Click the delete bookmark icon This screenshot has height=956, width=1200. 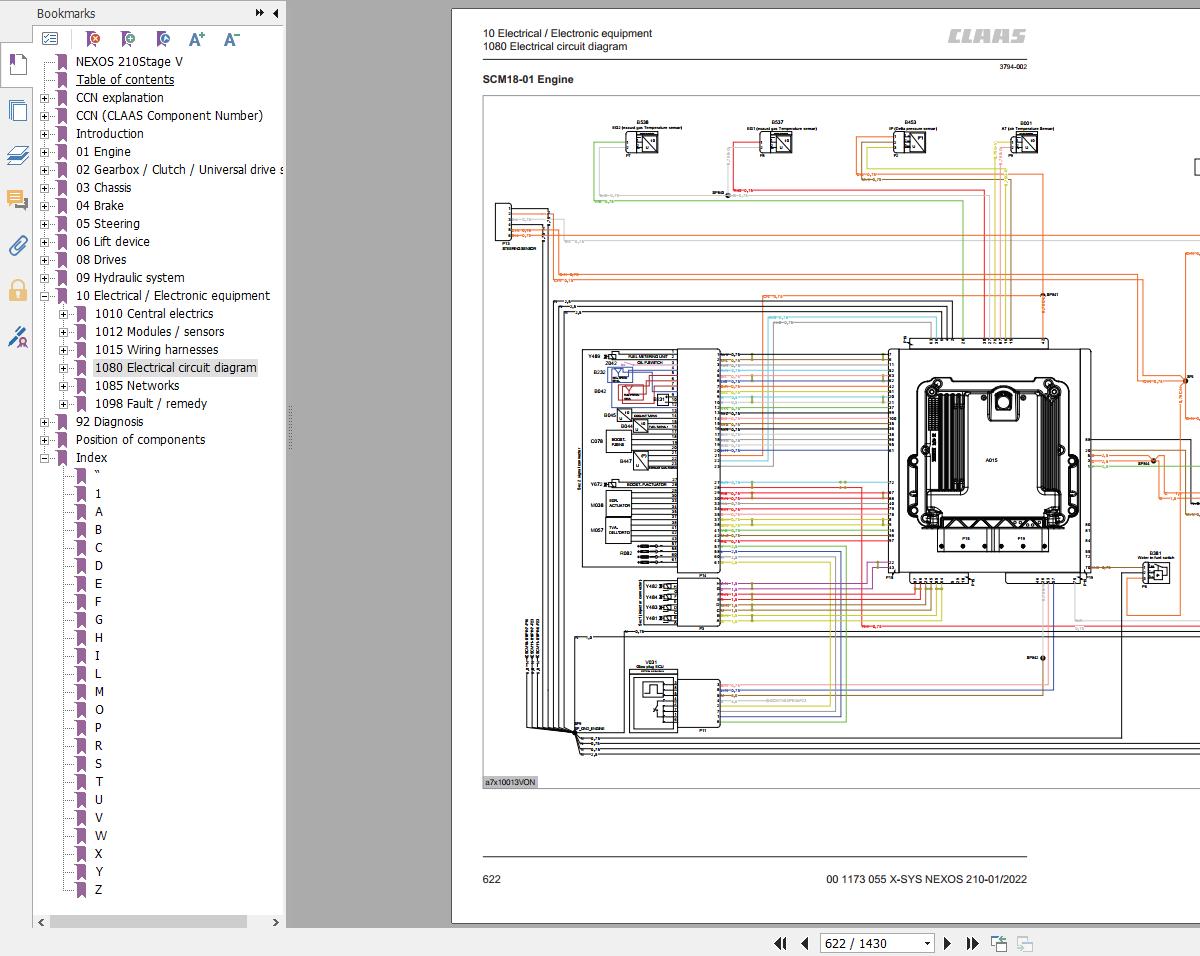[93, 39]
